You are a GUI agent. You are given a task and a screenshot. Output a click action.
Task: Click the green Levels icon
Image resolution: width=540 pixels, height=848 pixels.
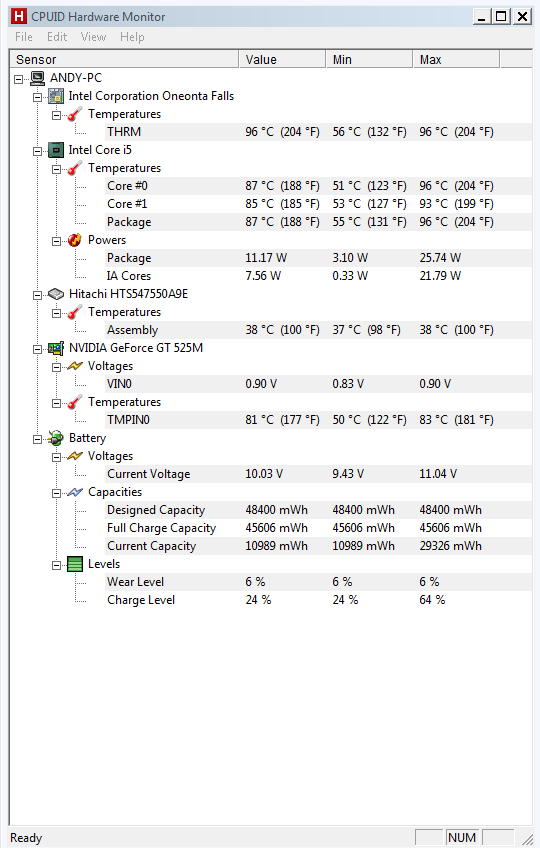pos(75,564)
